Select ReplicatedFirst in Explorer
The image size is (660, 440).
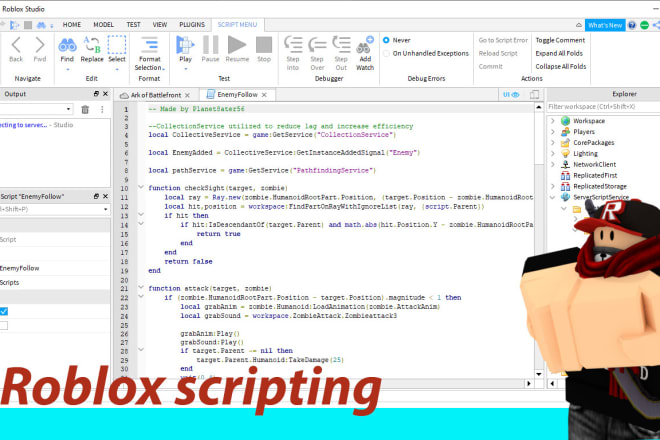tap(595, 176)
